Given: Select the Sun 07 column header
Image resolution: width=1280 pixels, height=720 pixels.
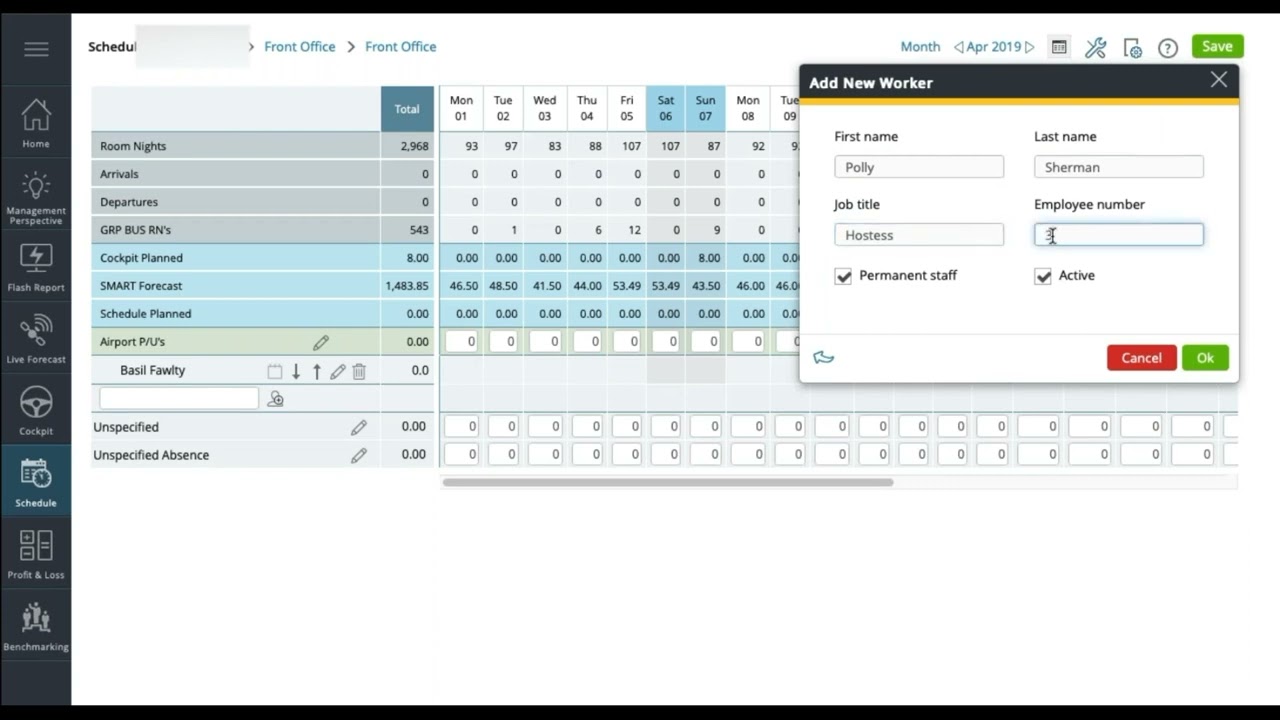Looking at the screenshot, I should [x=705, y=108].
